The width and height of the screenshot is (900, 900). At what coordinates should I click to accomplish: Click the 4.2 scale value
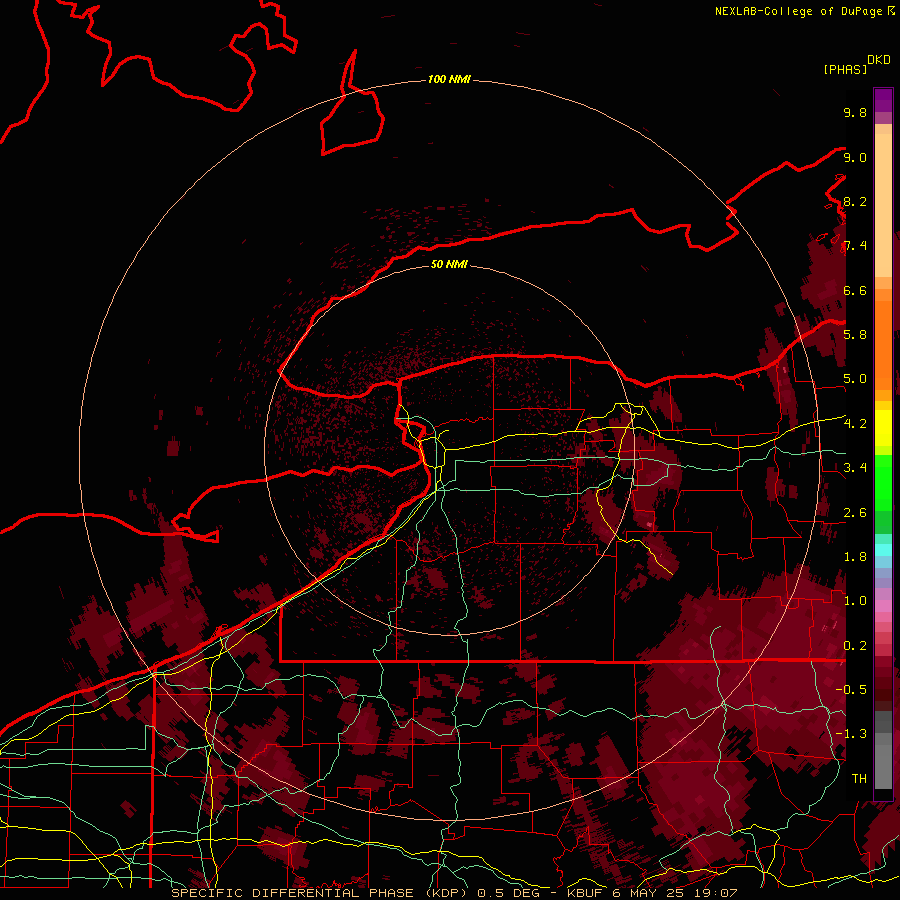pyautogui.click(x=855, y=424)
